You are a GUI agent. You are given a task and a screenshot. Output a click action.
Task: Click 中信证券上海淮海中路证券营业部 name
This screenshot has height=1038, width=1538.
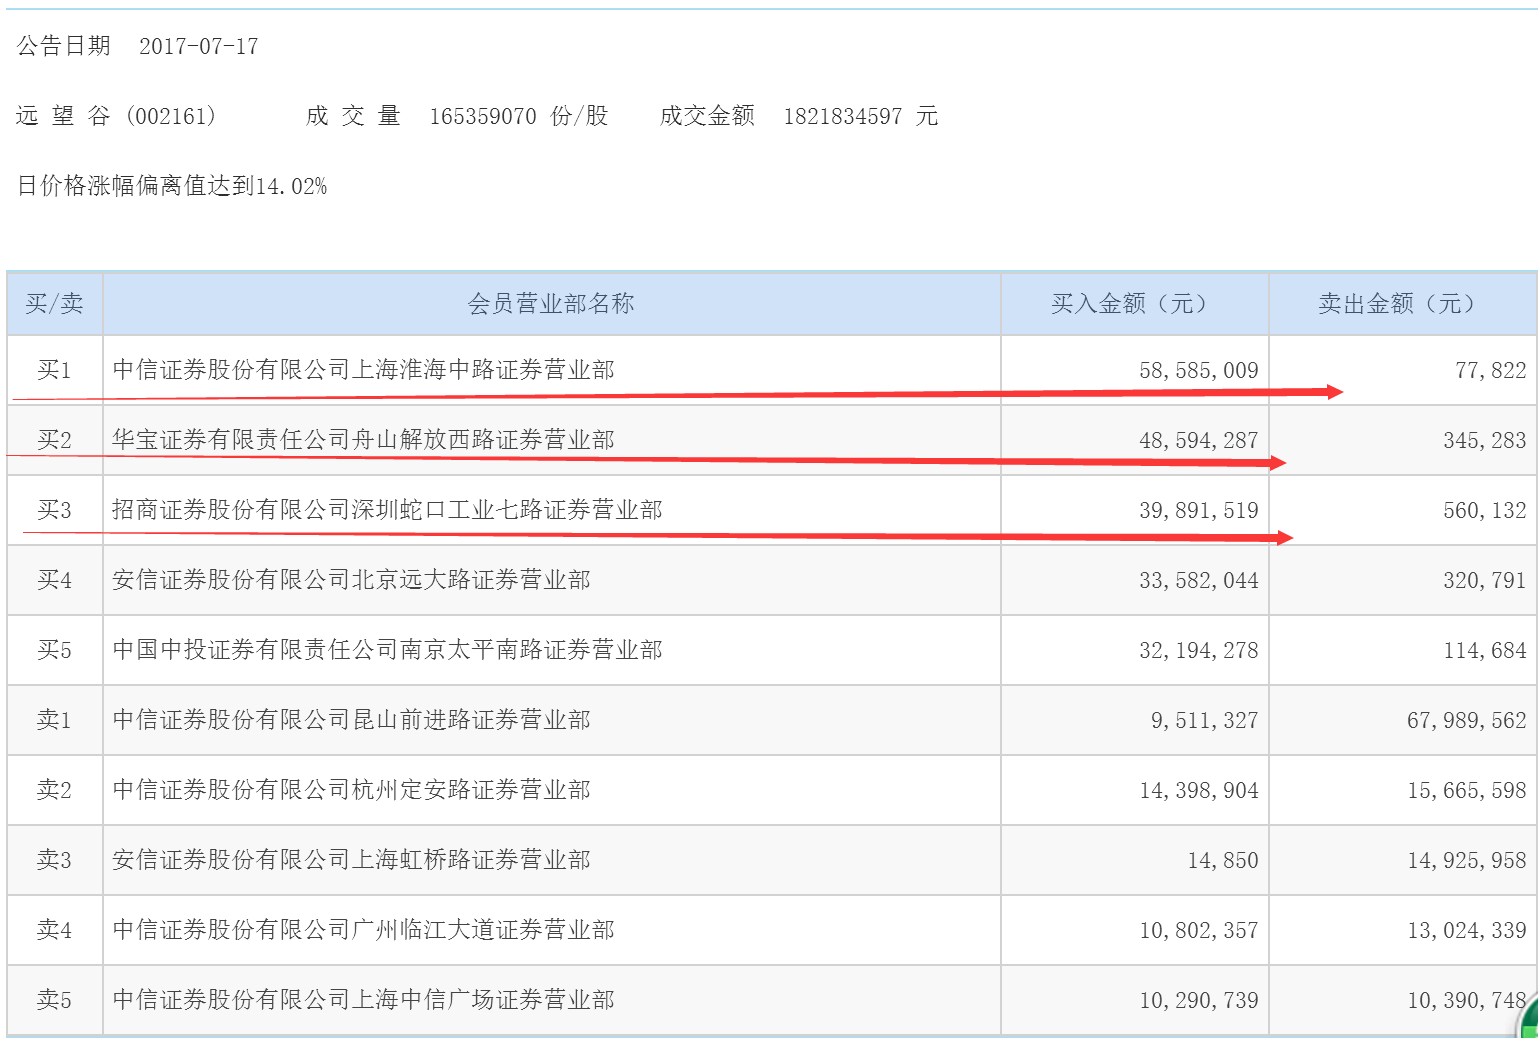coord(364,370)
